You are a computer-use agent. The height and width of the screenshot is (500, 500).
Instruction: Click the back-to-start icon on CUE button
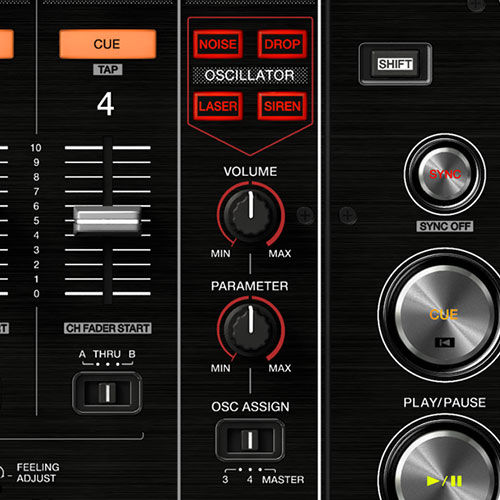[x=444, y=342]
